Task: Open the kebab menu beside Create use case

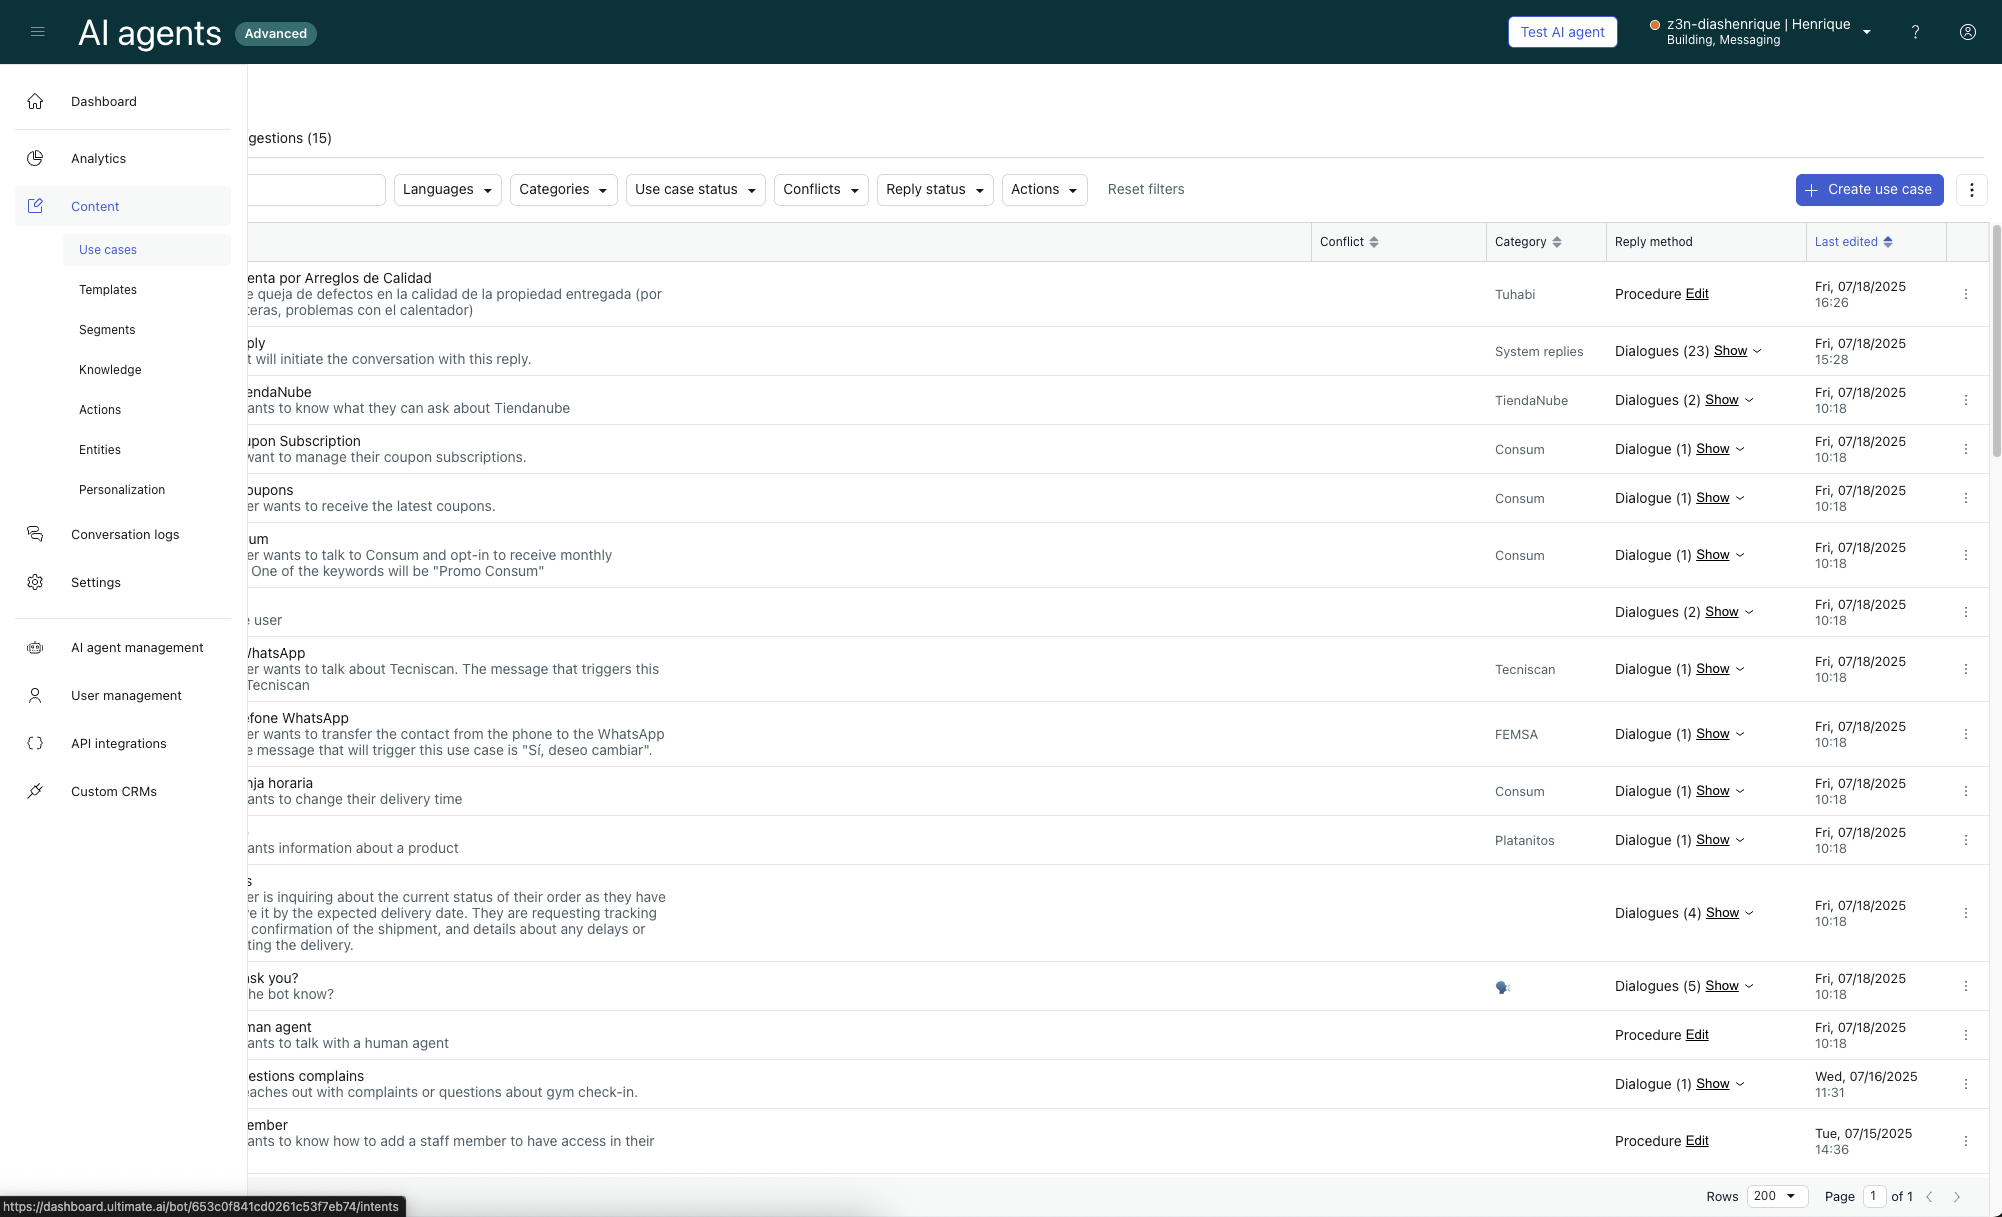Action: 1971,190
